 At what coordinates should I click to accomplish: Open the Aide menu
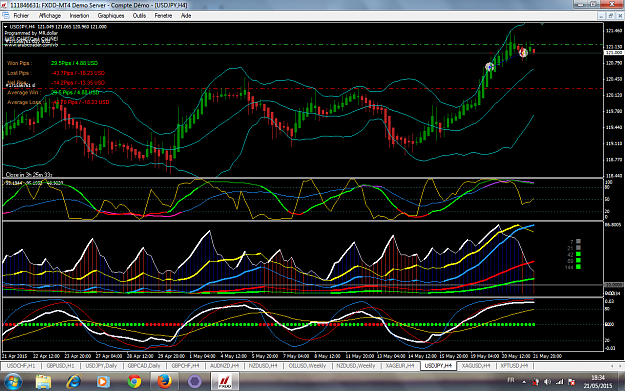(186, 16)
